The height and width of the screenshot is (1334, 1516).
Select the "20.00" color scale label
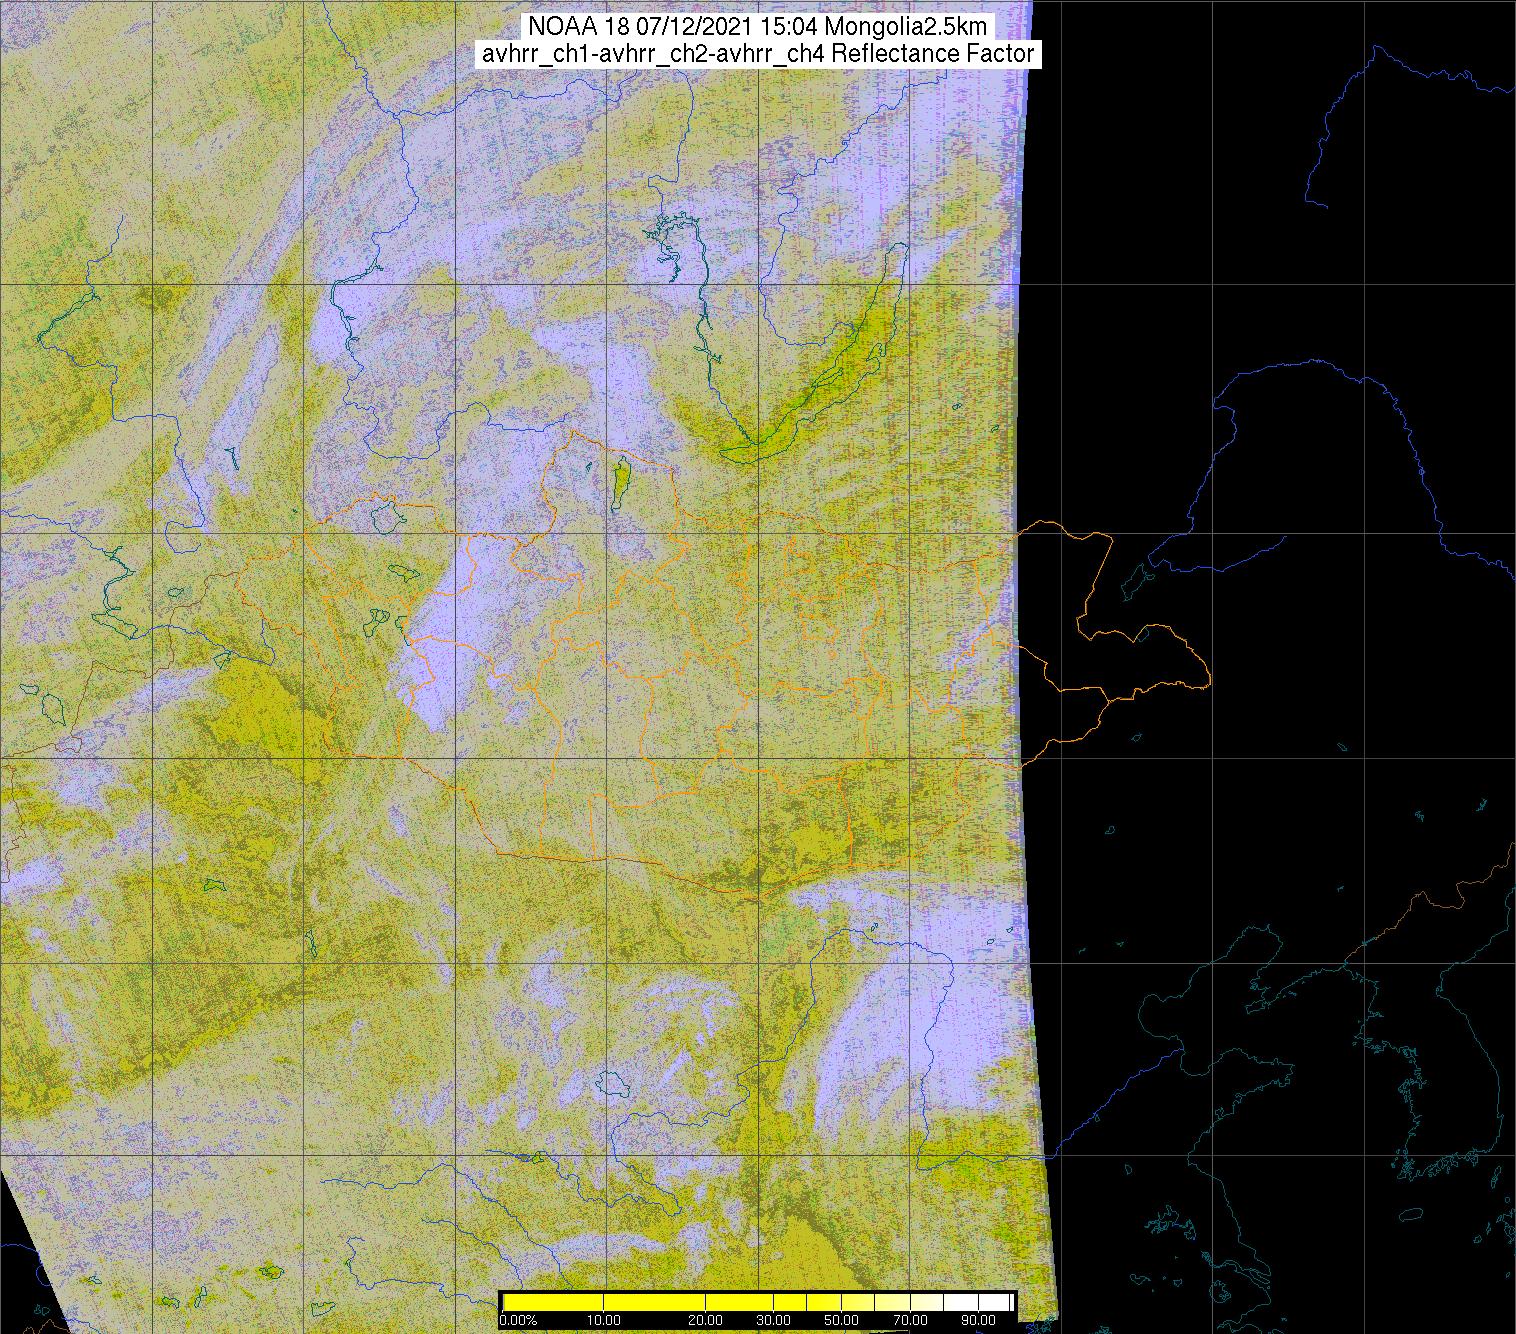tap(706, 1321)
